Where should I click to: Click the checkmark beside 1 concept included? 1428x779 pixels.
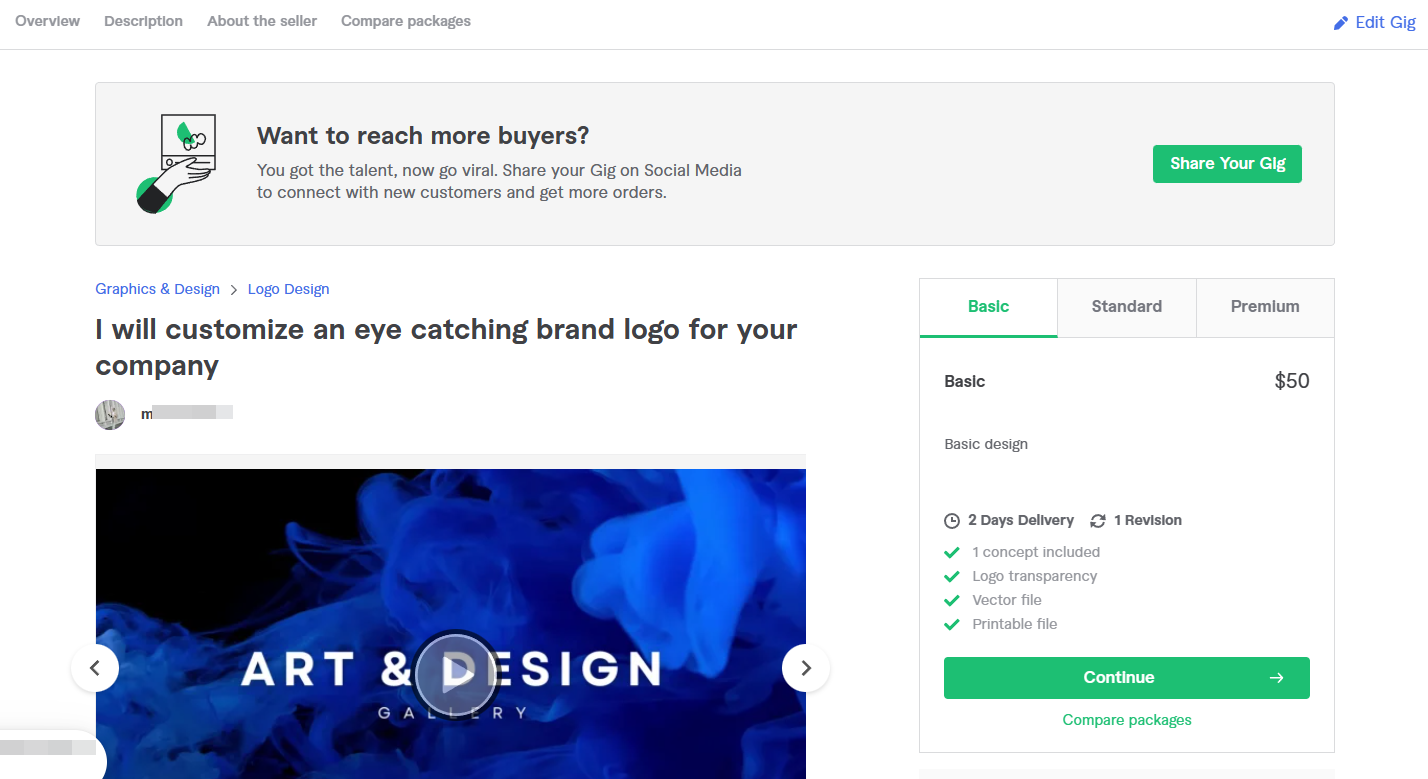[952, 552]
